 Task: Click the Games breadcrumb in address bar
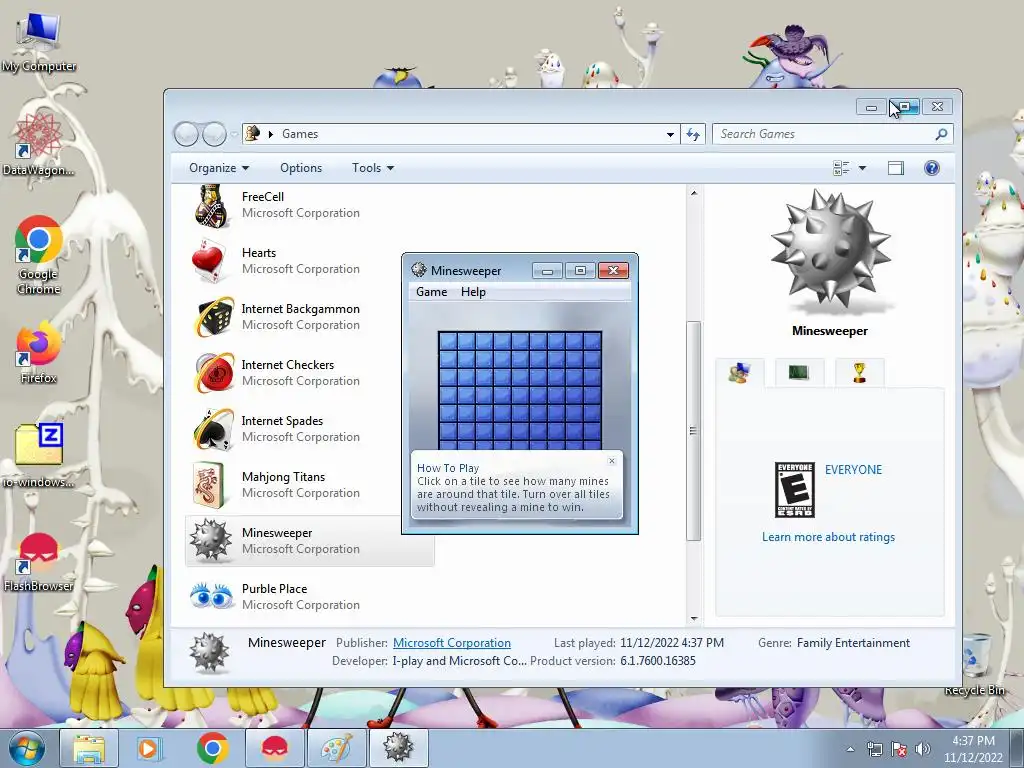(300, 134)
